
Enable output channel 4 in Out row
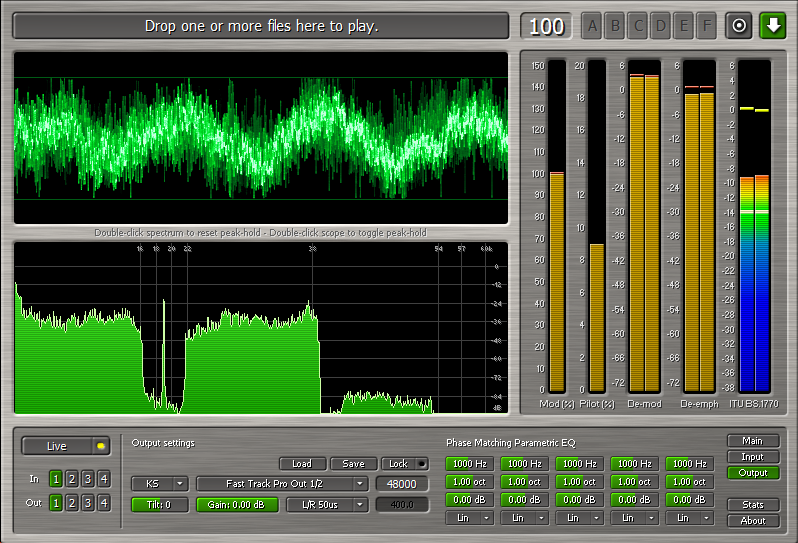tap(104, 503)
